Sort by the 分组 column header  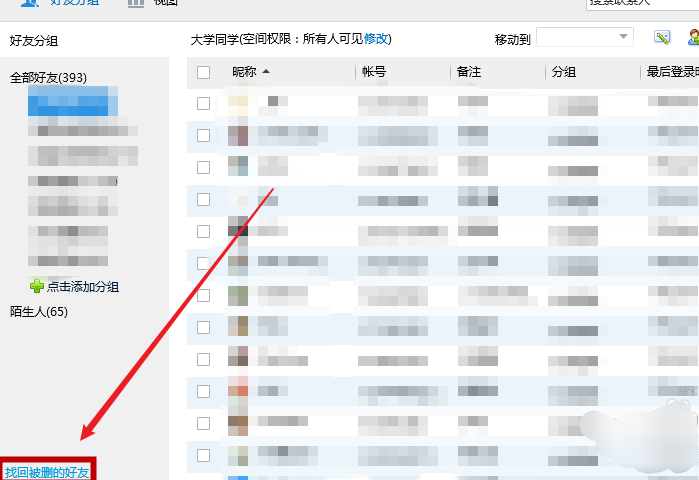point(563,71)
